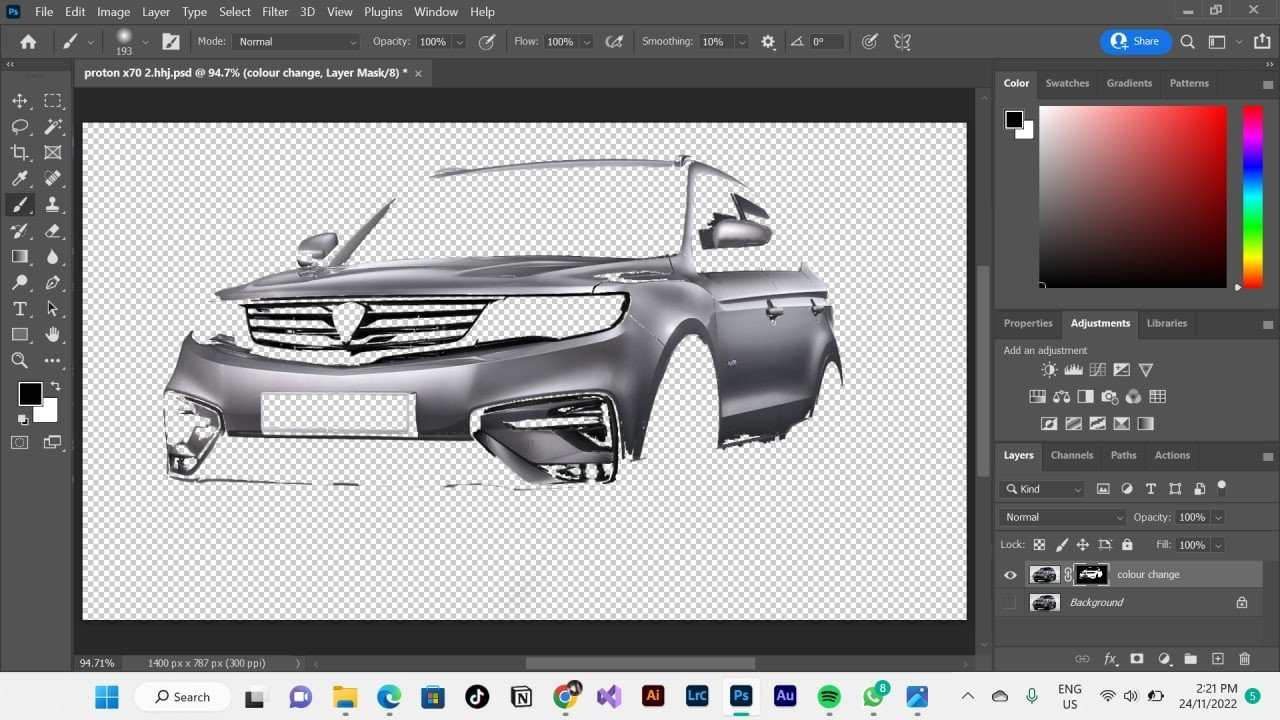Choose the Clone Stamp tool
Image resolution: width=1280 pixels, height=720 pixels.
pyautogui.click(x=53, y=205)
